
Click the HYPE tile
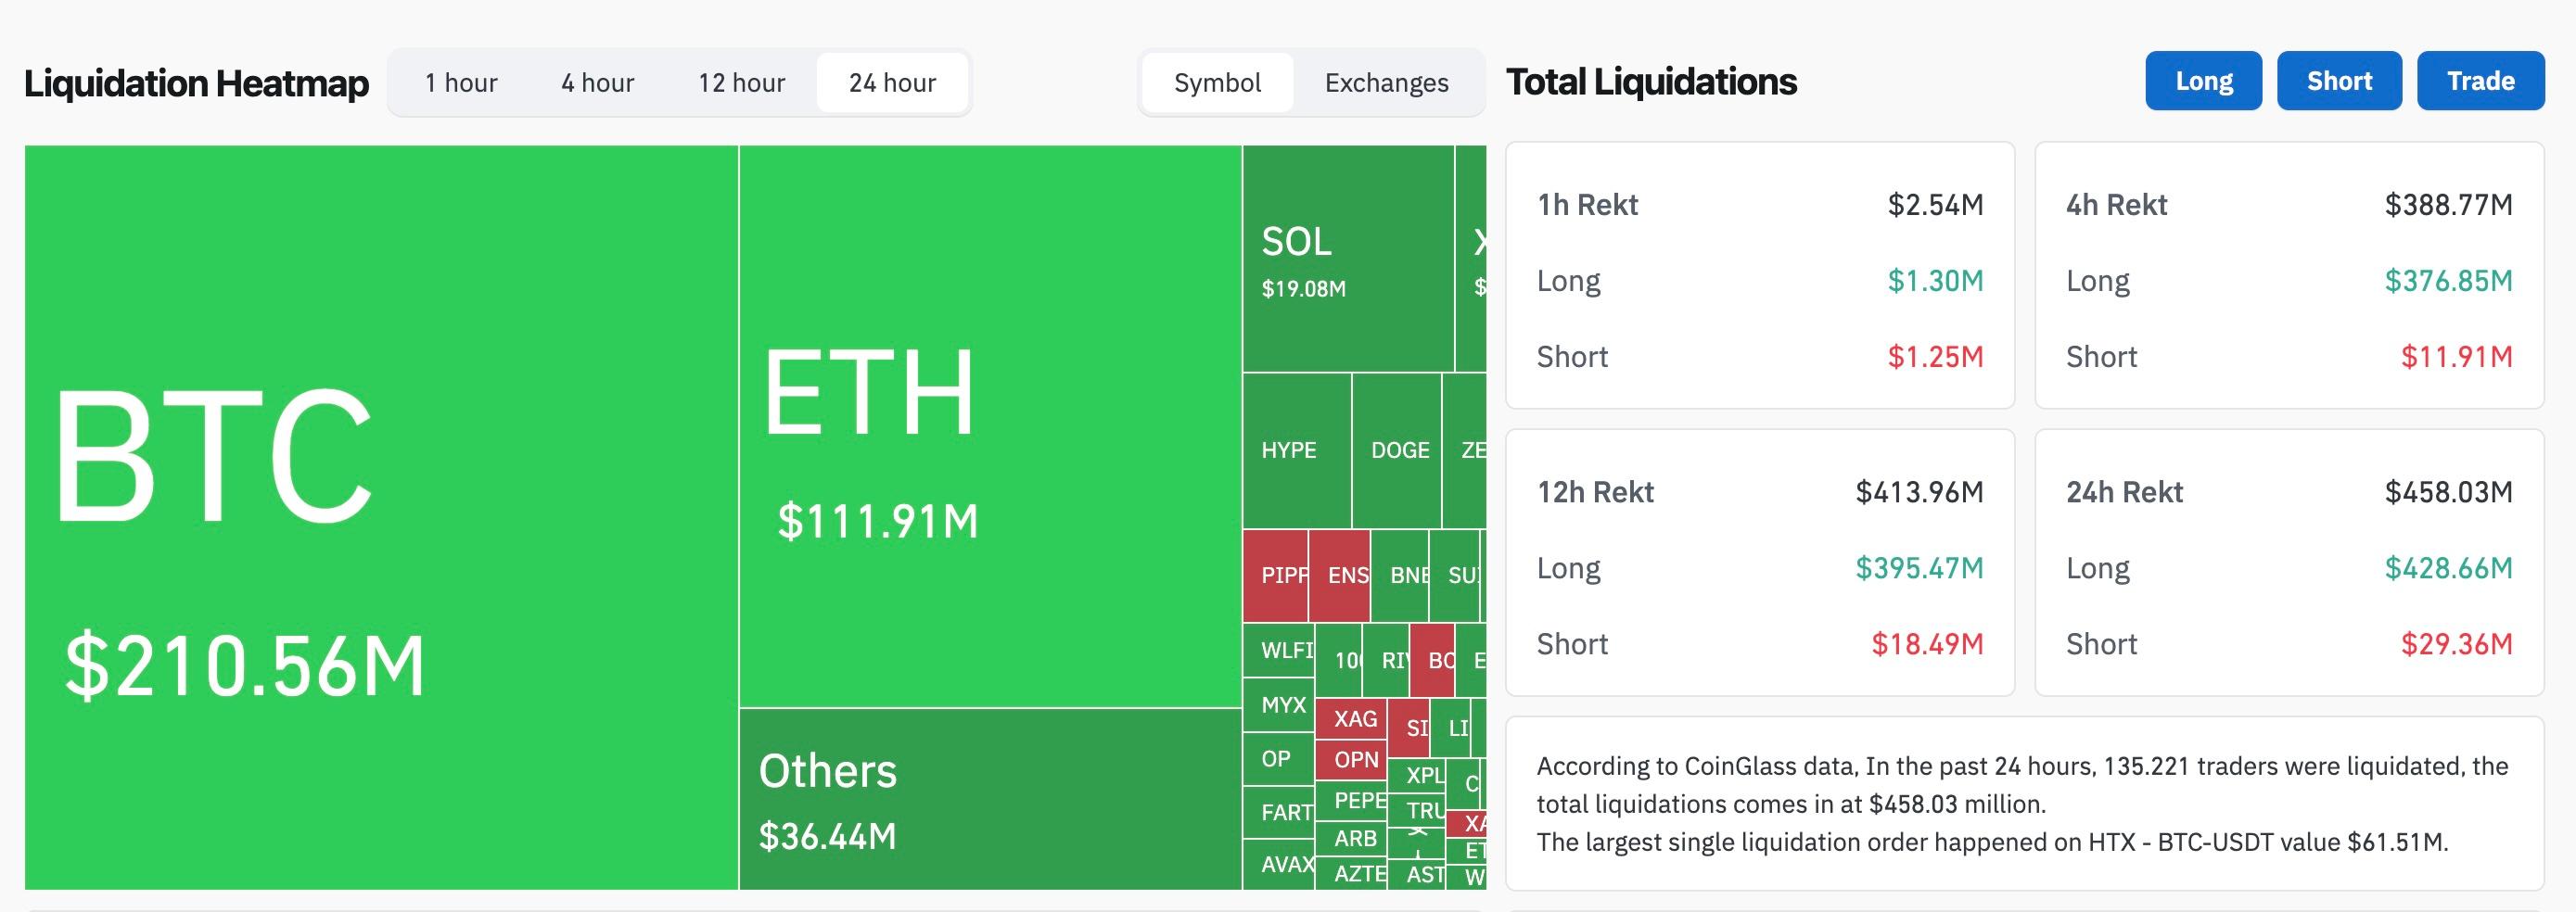1292,450
